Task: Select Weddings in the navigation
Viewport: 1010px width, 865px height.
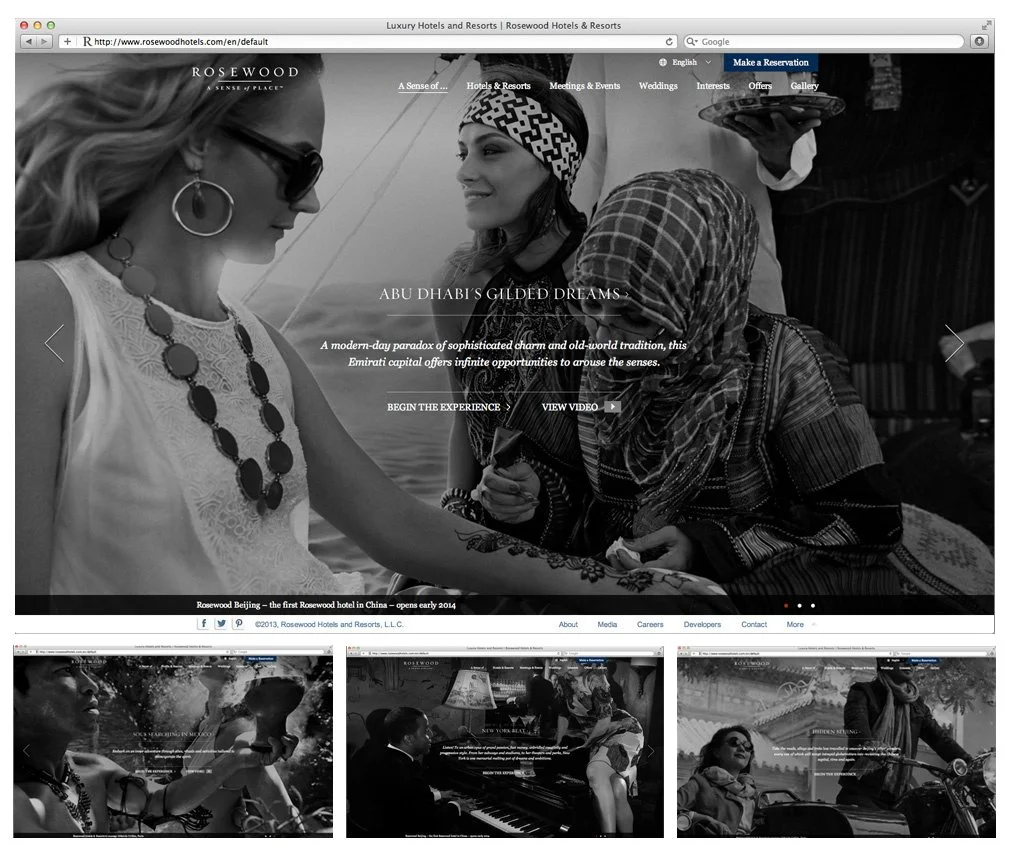Action: pyautogui.click(x=657, y=86)
